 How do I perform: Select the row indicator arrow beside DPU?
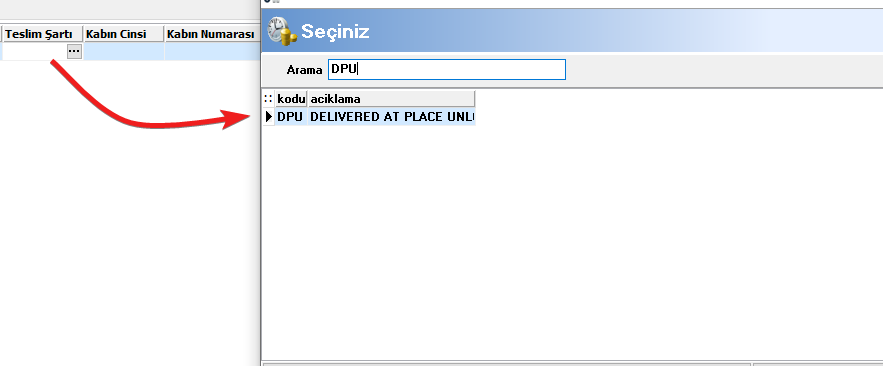(x=269, y=117)
